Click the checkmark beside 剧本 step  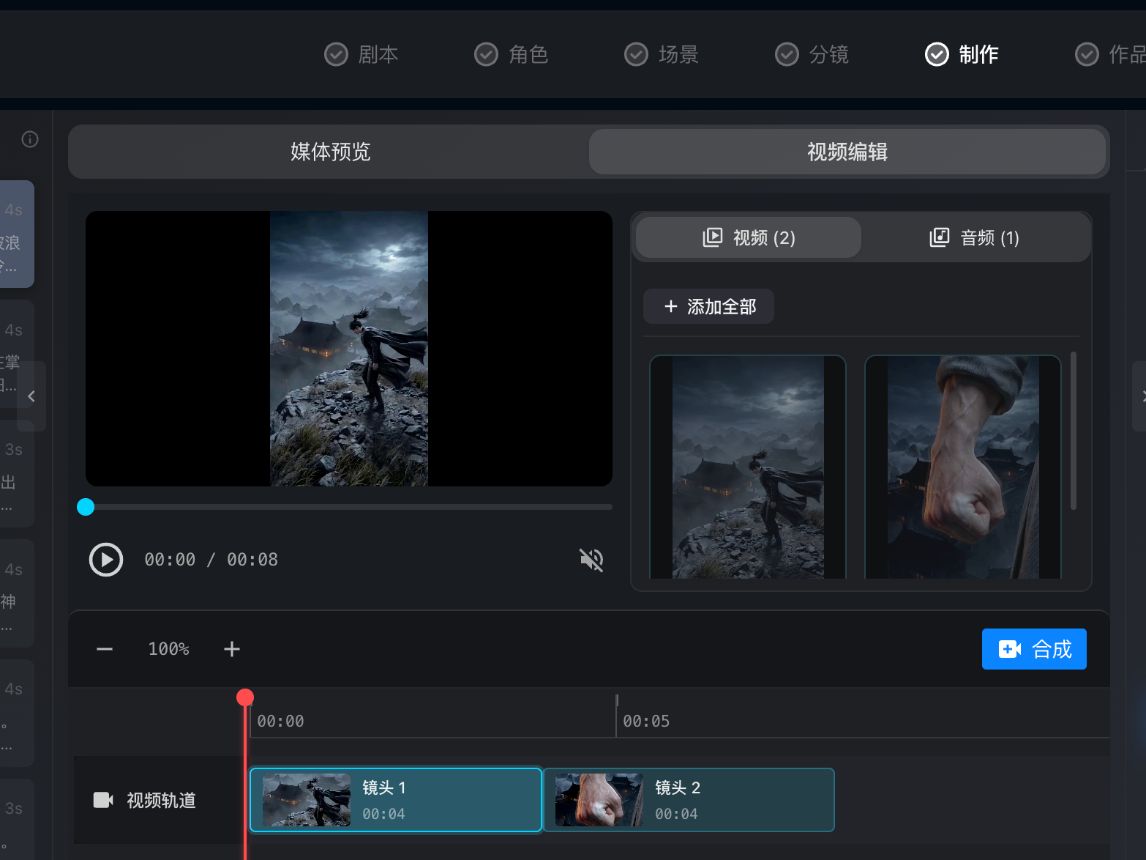click(x=336, y=54)
